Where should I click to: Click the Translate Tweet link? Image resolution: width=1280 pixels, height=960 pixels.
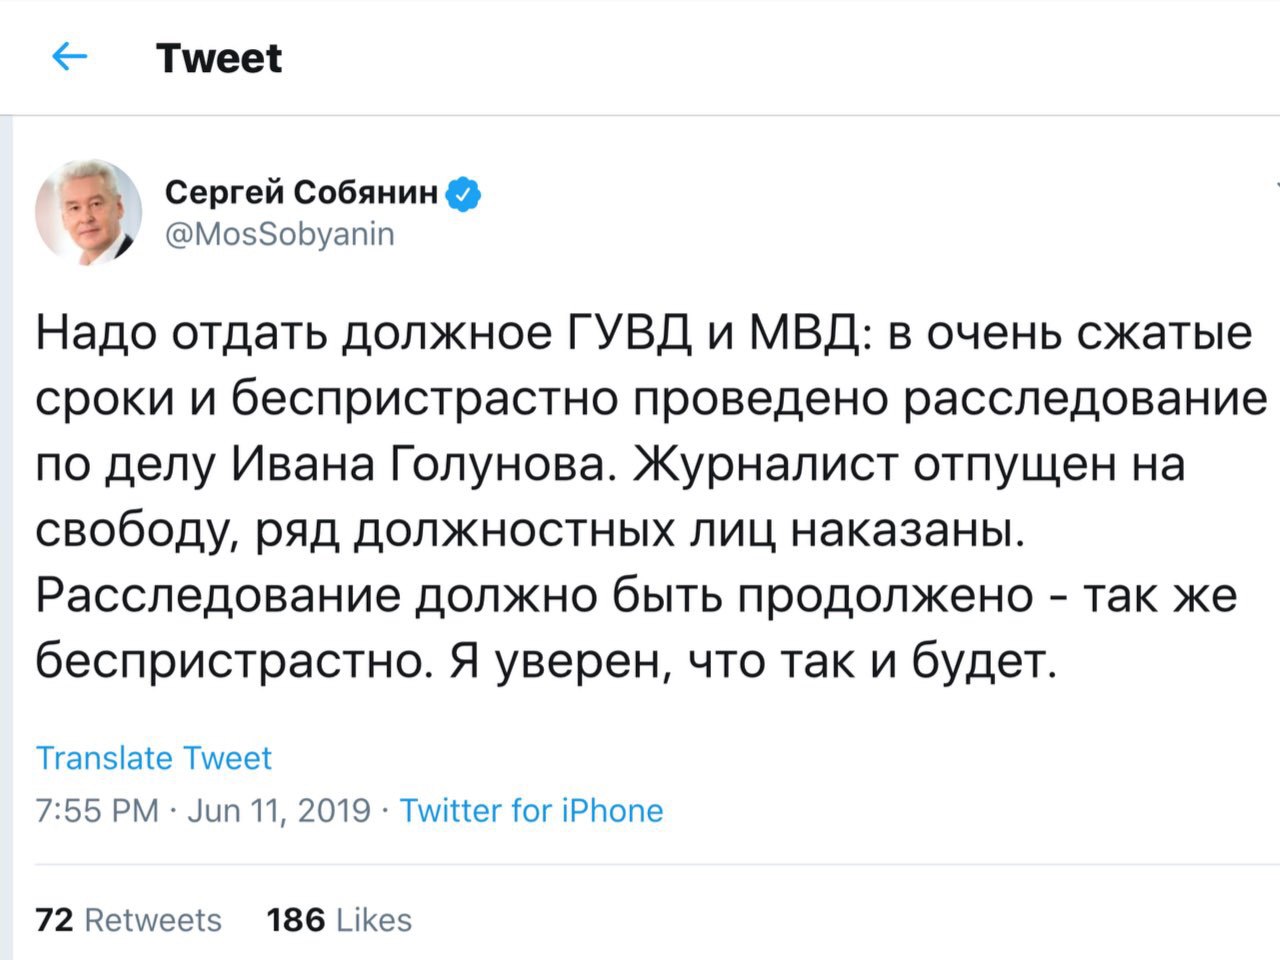coord(154,758)
